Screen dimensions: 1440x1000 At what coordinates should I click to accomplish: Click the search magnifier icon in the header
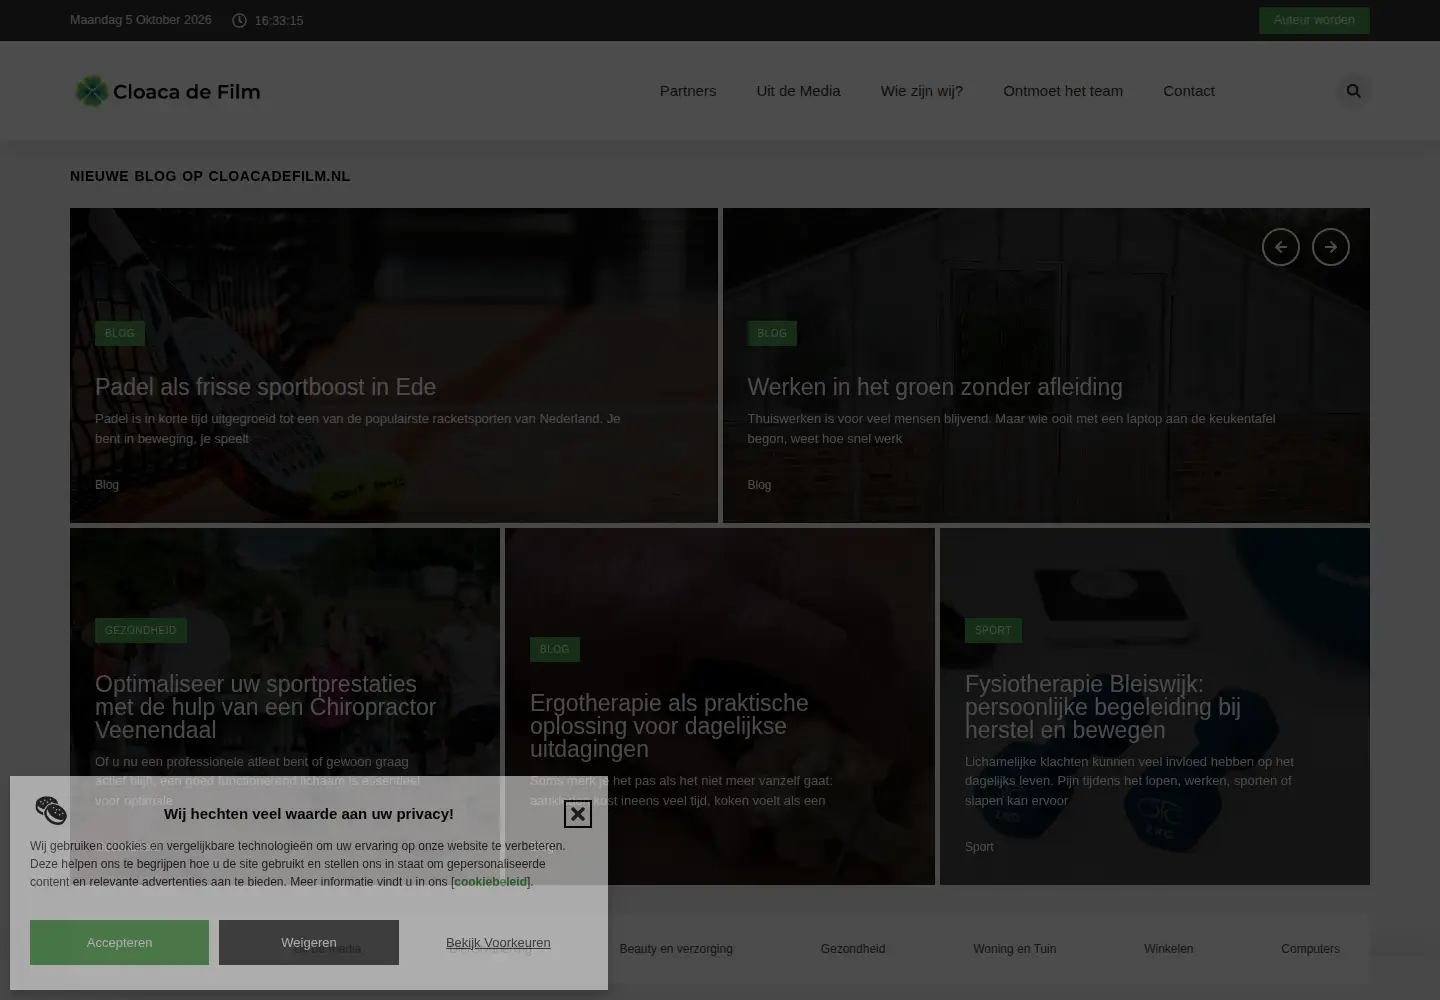[x=1354, y=91]
